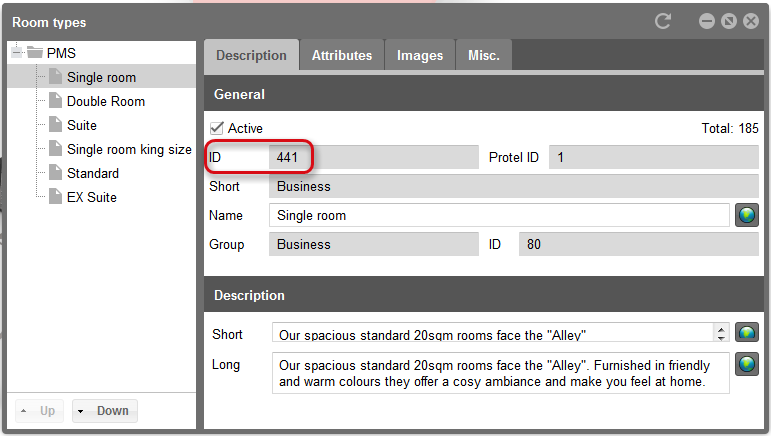Click the Suite document icon
Viewport: 771px width, 436px height.
pyautogui.click(x=56, y=125)
